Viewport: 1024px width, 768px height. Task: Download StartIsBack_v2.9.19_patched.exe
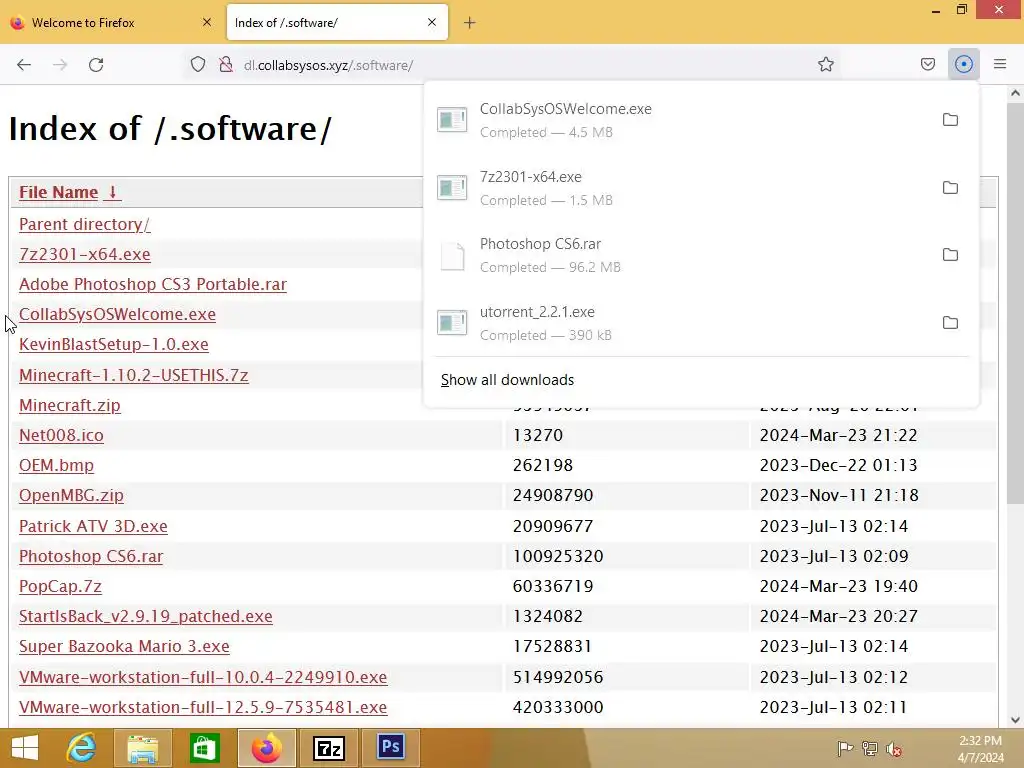click(146, 616)
